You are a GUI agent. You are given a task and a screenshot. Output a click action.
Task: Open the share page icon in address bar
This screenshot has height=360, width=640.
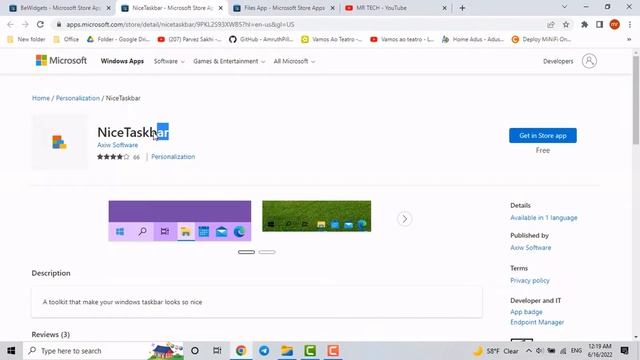551,24
